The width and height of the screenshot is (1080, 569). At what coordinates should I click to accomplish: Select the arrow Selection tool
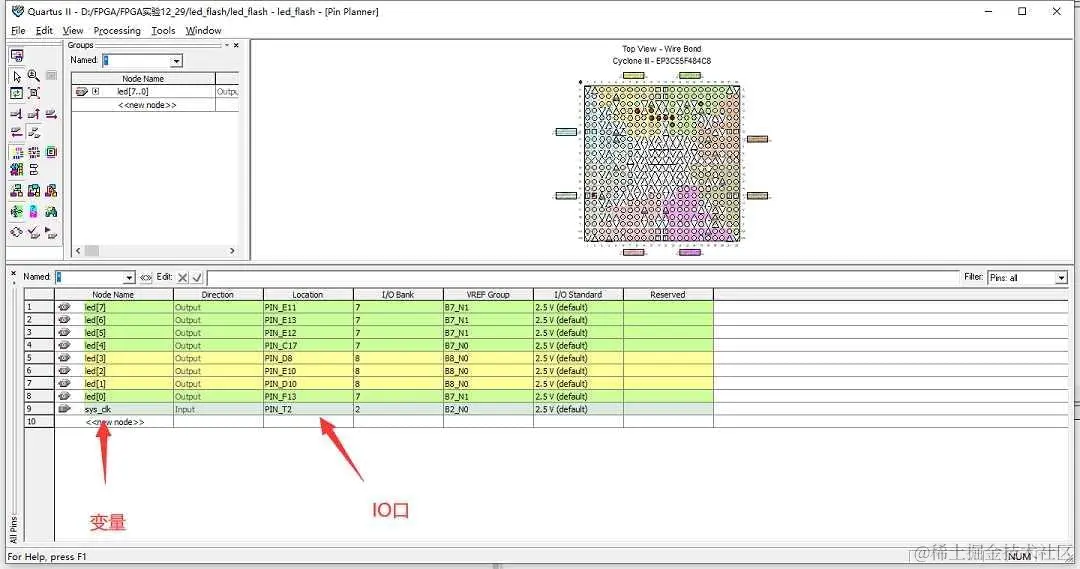pos(17,76)
